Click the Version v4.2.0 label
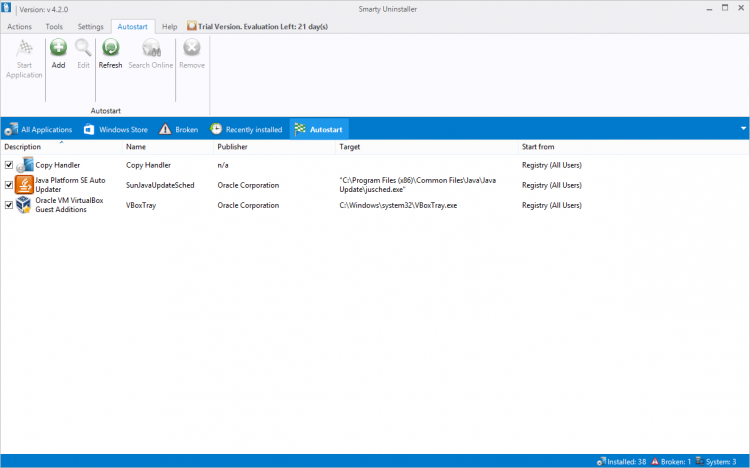 pyautogui.click(x=44, y=10)
